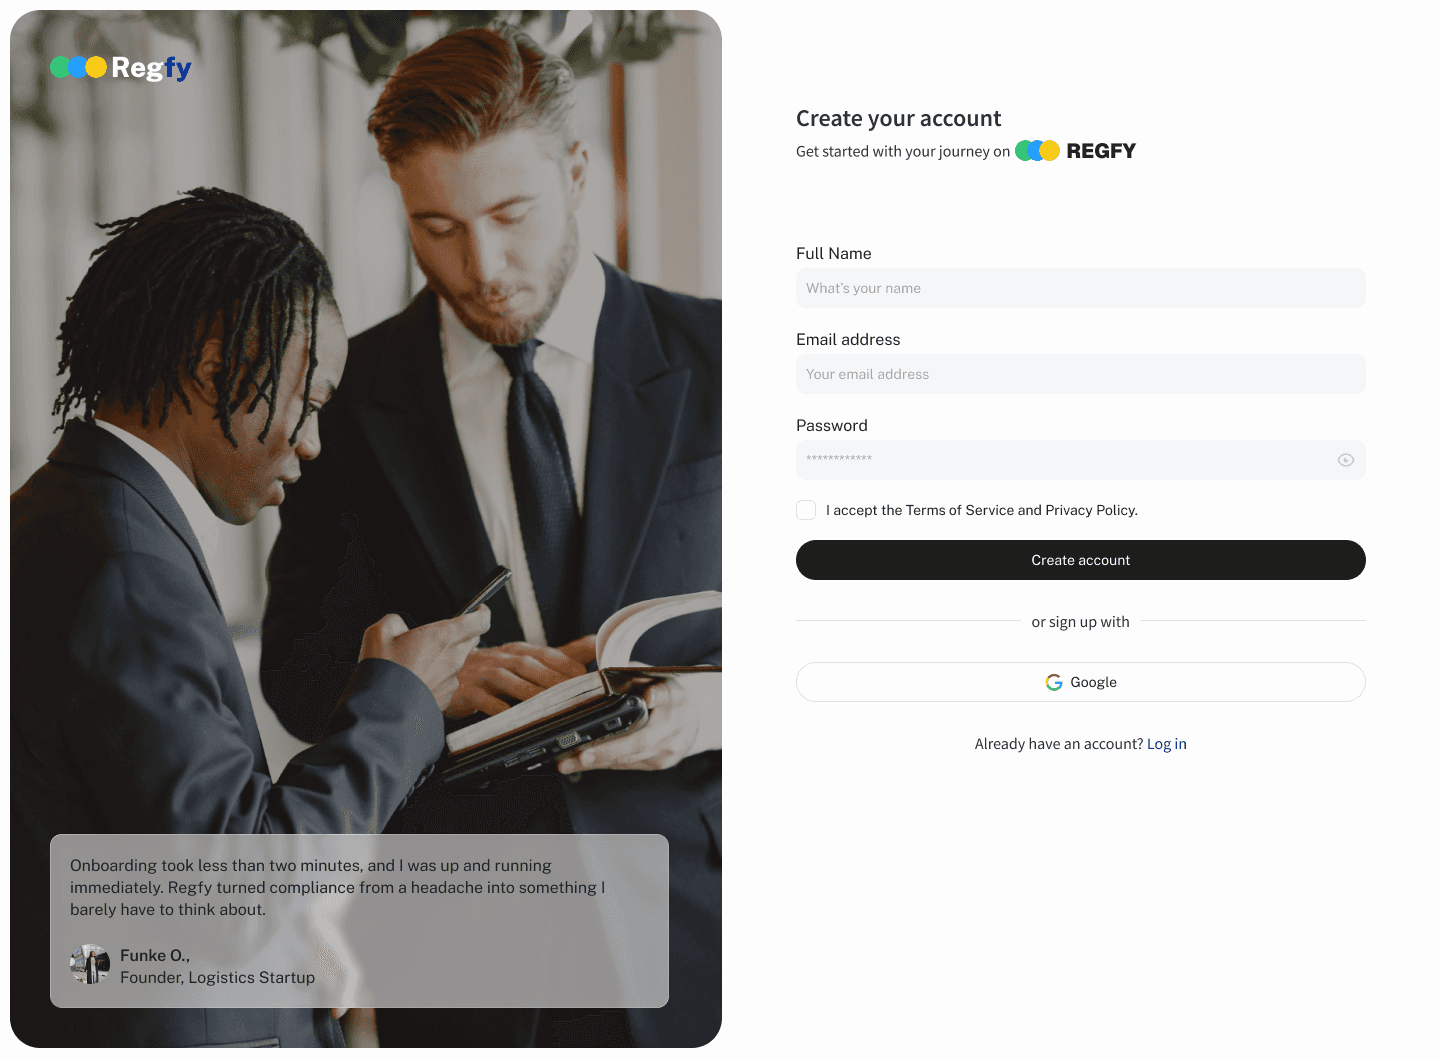Click the "or sign up with" divider text
1440x1058 pixels.
[1081, 622]
